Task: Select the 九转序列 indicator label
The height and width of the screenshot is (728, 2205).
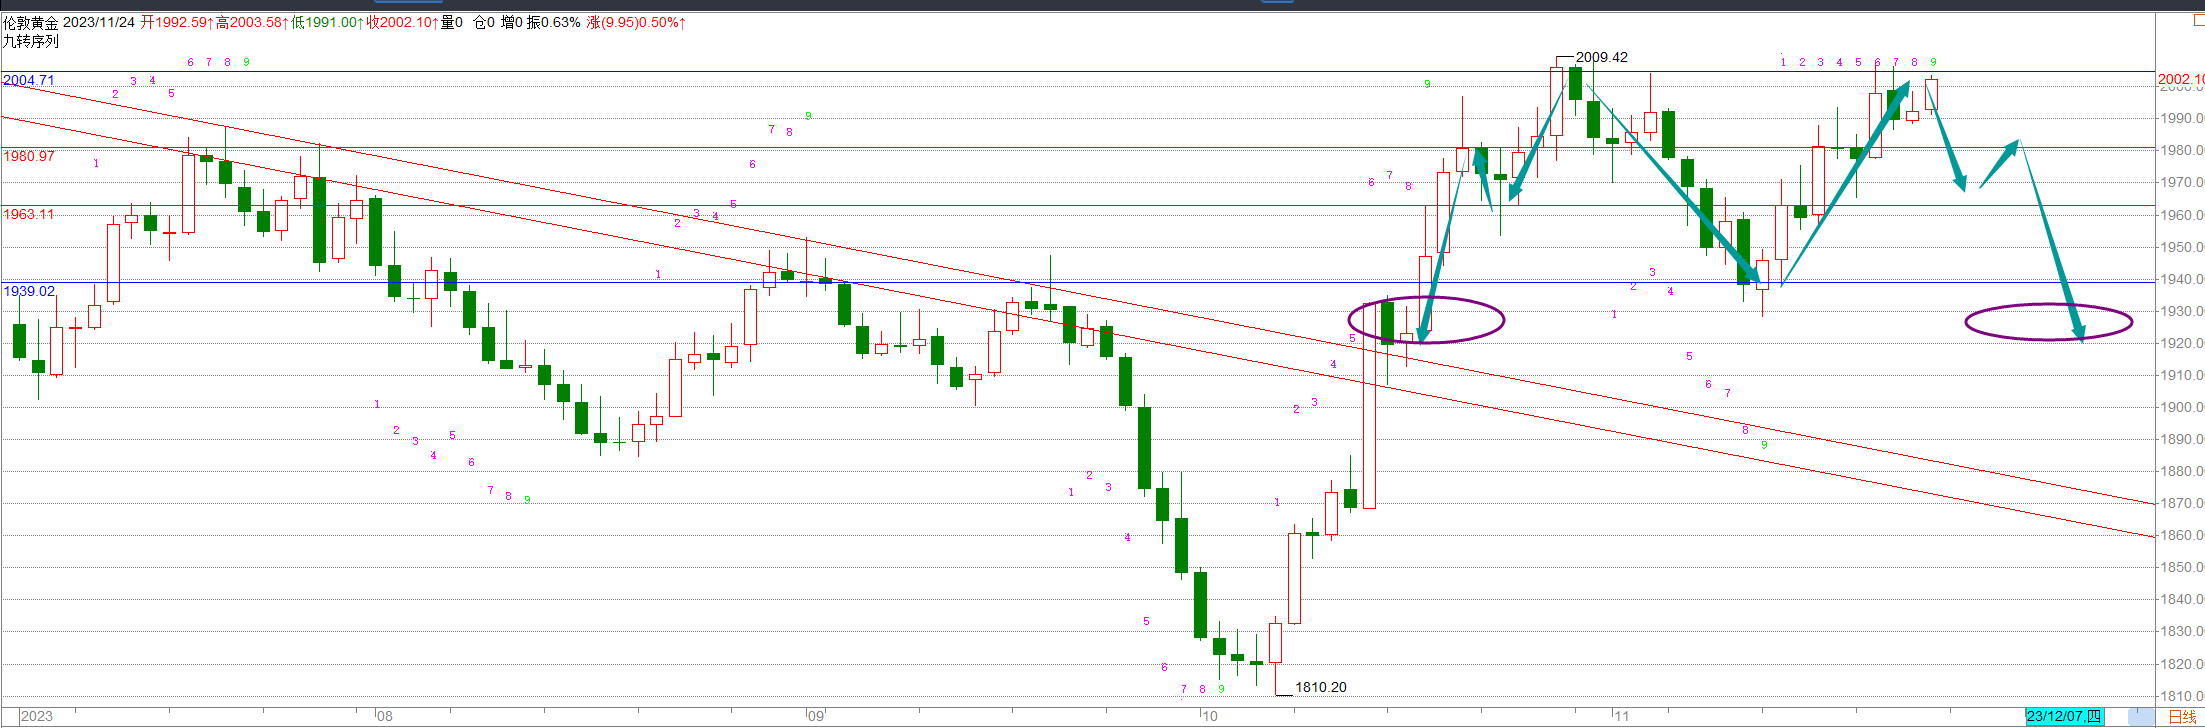Action: tap(31, 41)
